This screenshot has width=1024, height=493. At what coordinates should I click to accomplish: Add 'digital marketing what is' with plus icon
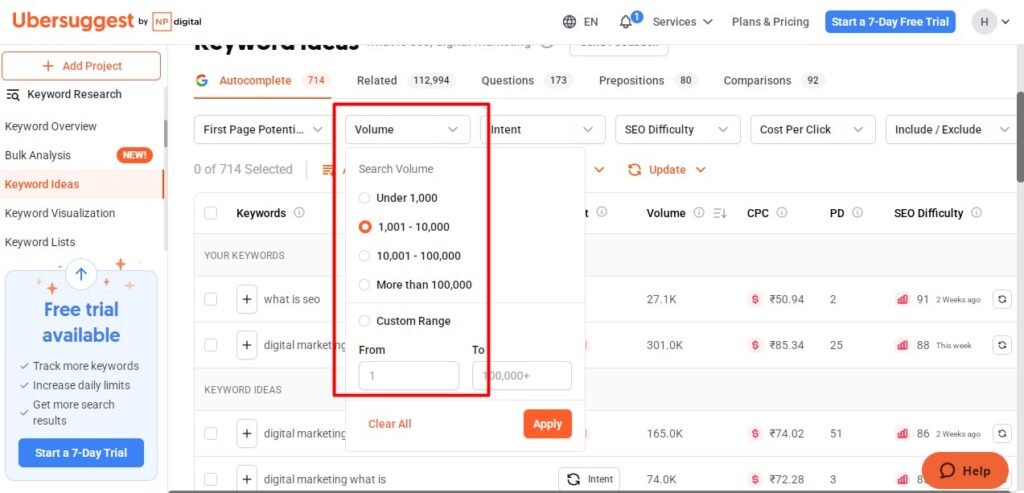247,479
